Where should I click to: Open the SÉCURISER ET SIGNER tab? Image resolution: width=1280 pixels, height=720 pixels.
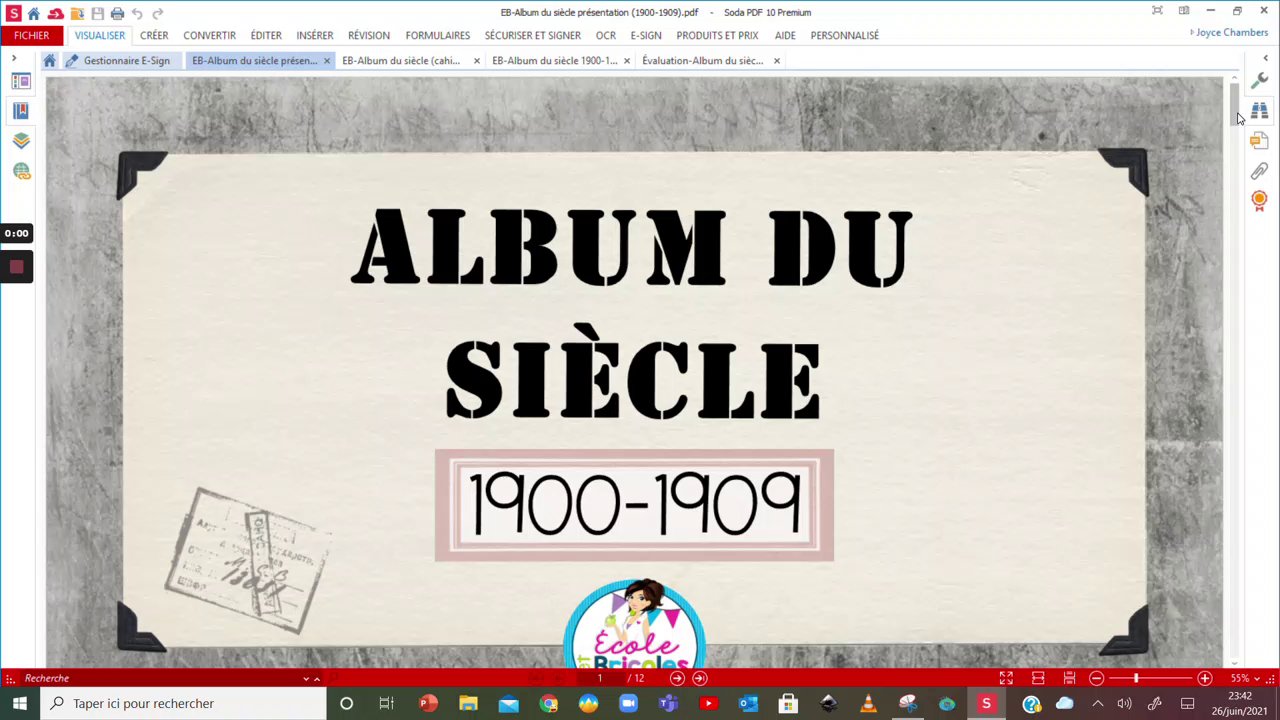pyautogui.click(x=533, y=35)
